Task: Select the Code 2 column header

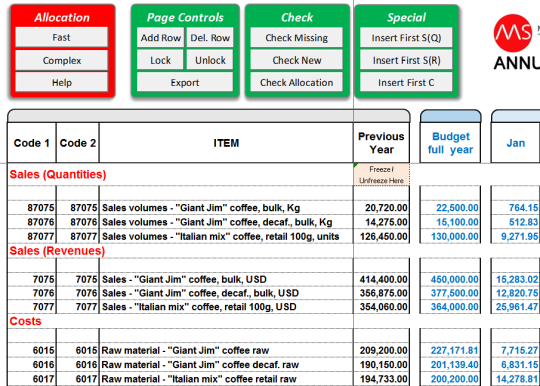Action: coord(77,143)
